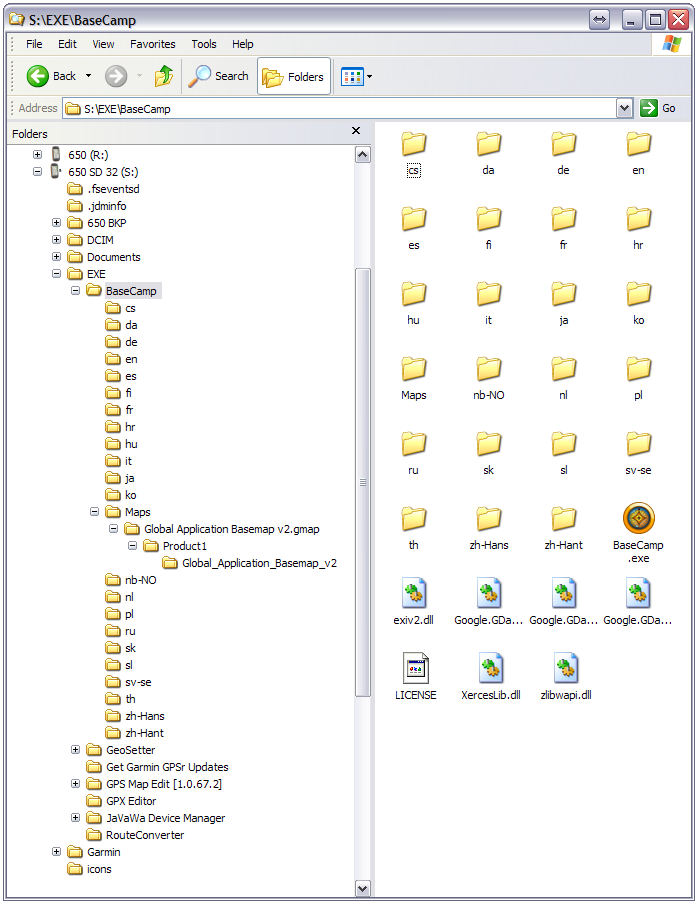Open the Maps folder in file pane

414,369
